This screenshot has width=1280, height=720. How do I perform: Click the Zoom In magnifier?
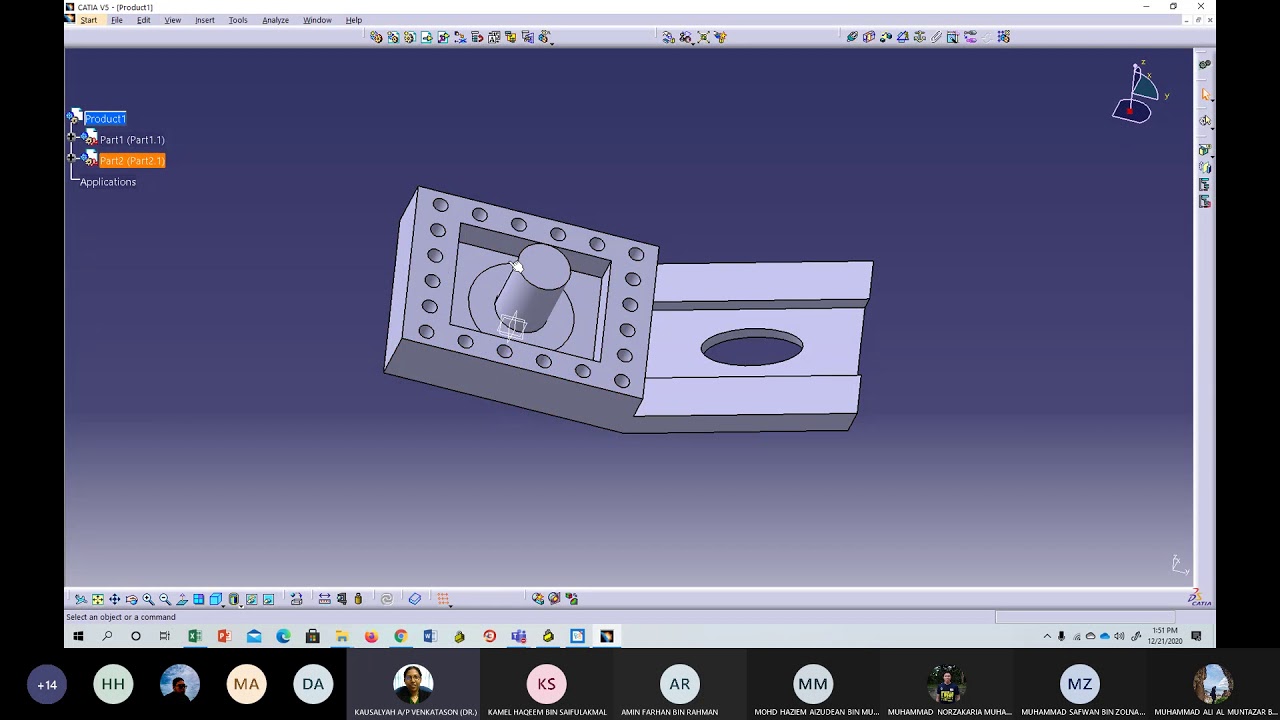coord(148,599)
